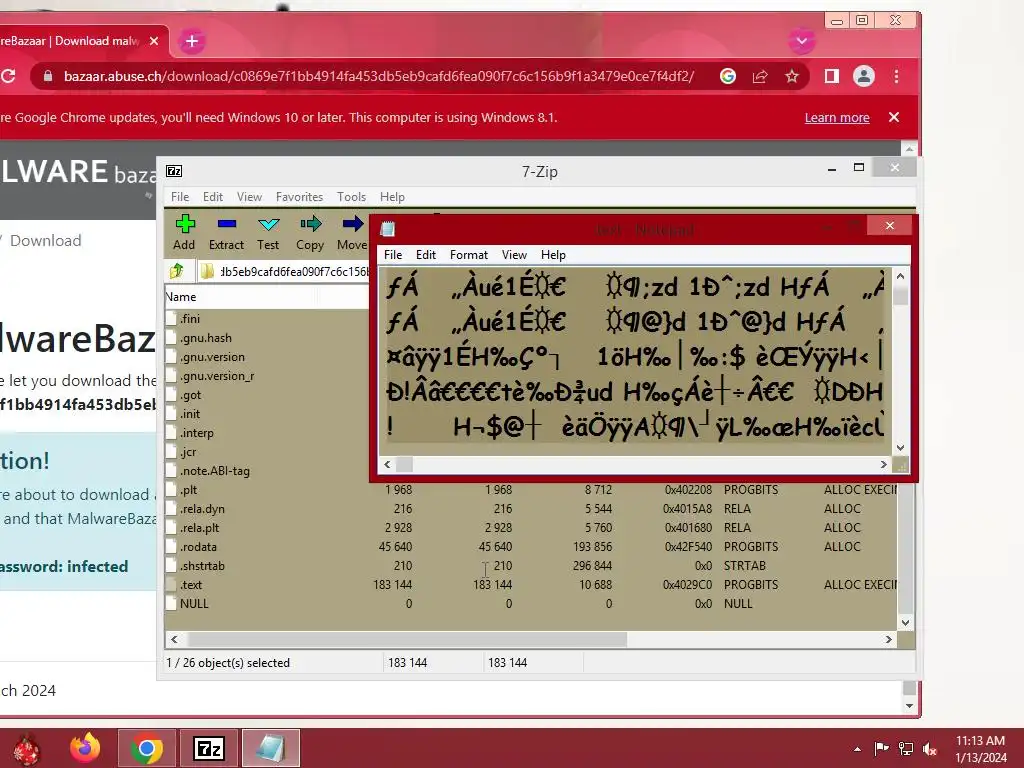Select the .got section row

[x=267, y=394]
